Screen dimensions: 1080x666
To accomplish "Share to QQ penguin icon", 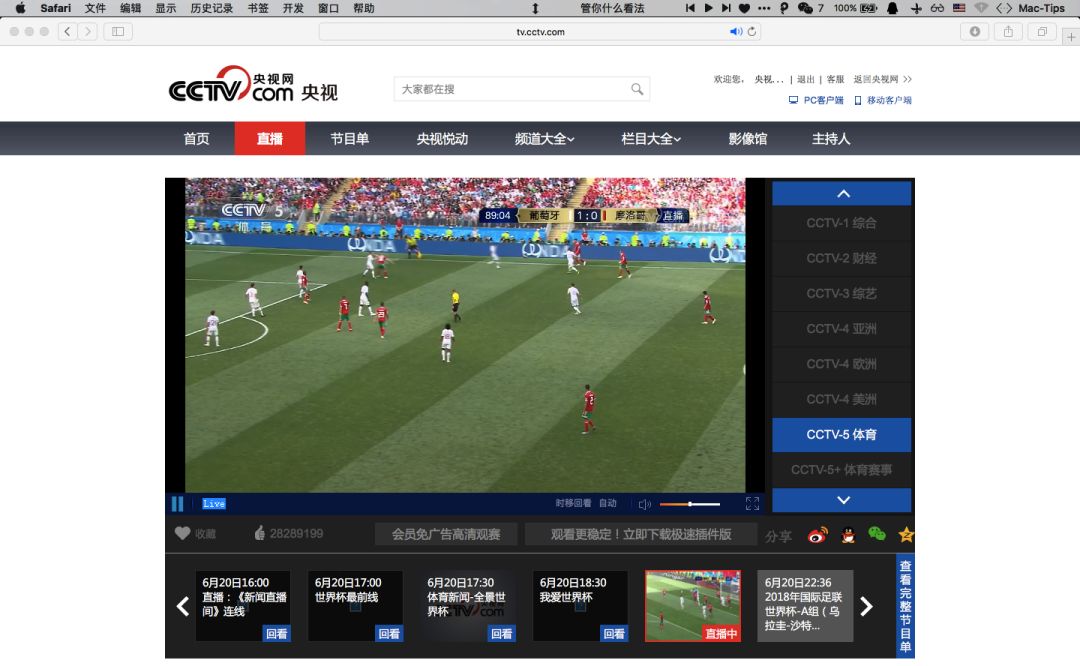I will click(x=848, y=535).
